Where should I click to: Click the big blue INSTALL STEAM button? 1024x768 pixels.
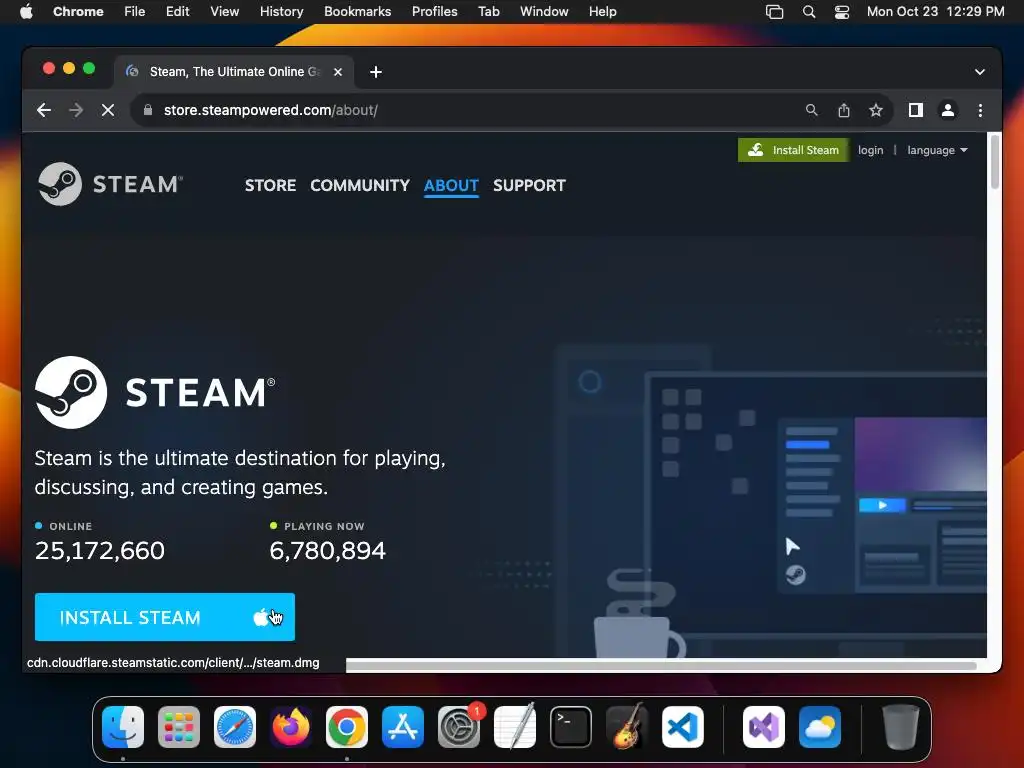tap(165, 617)
